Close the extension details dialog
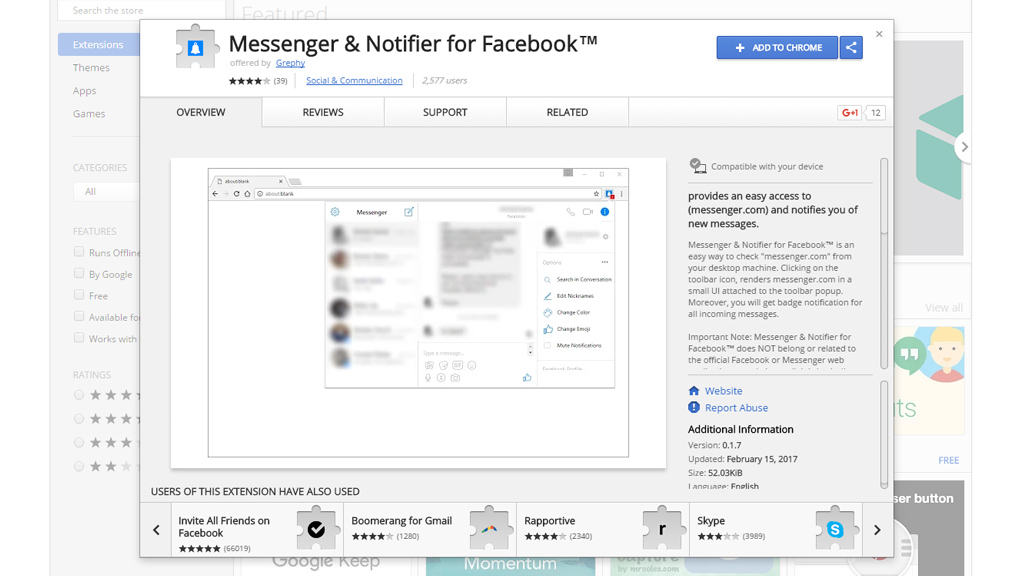 (x=879, y=34)
